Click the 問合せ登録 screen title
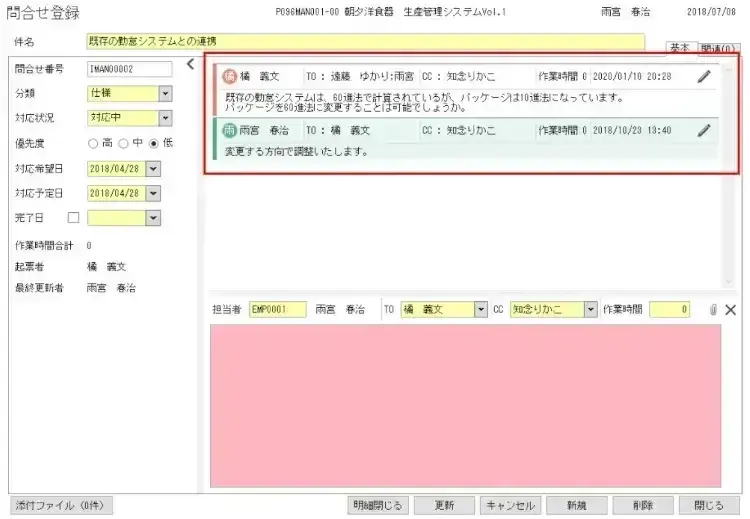Viewport: 750px width, 519px height. point(43,13)
